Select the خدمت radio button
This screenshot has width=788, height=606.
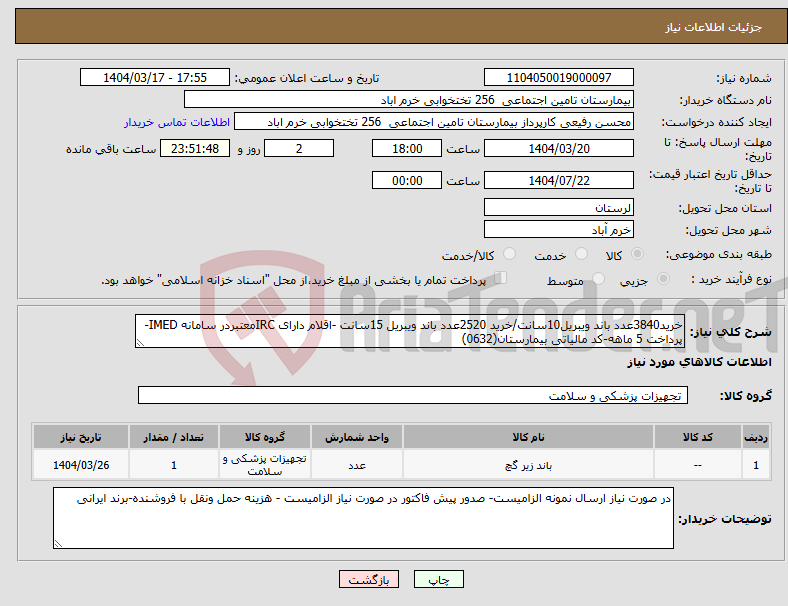click(581, 254)
